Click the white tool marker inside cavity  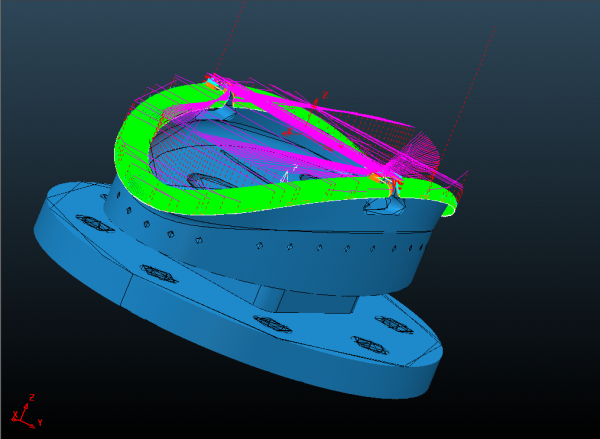(x=284, y=176)
